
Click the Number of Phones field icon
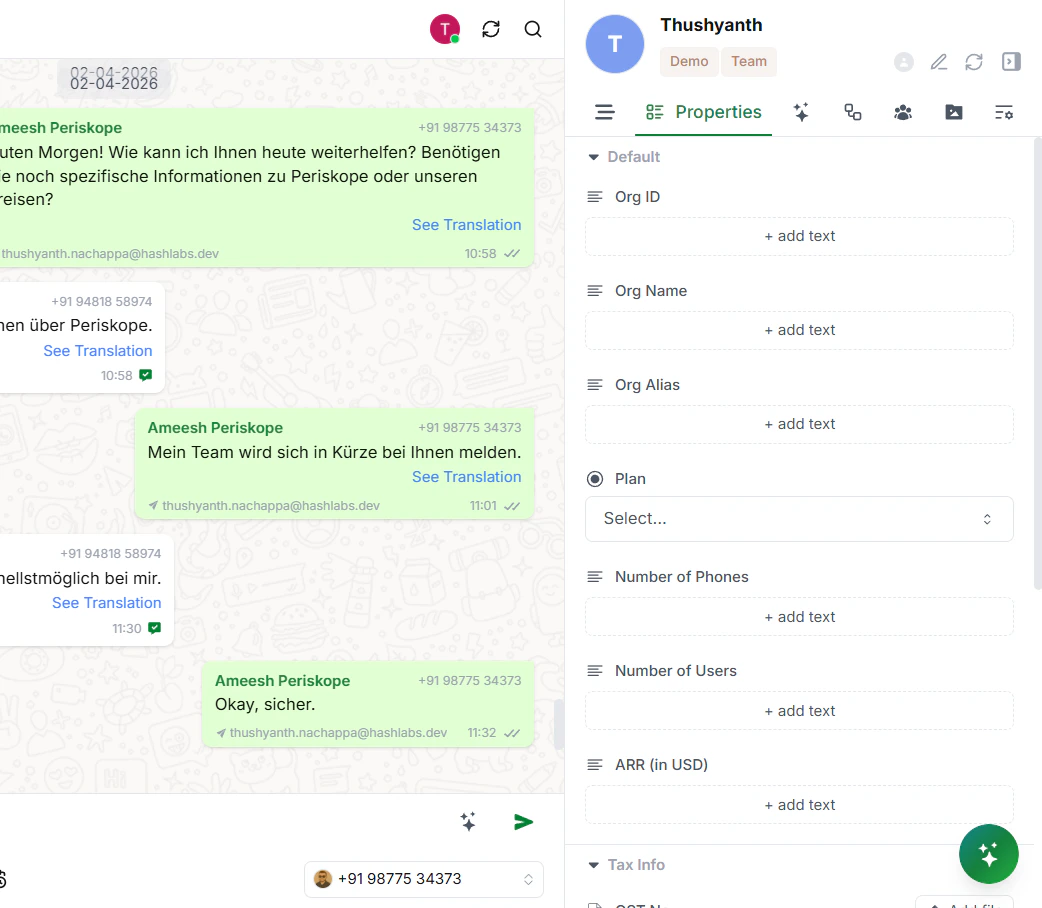click(595, 576)
